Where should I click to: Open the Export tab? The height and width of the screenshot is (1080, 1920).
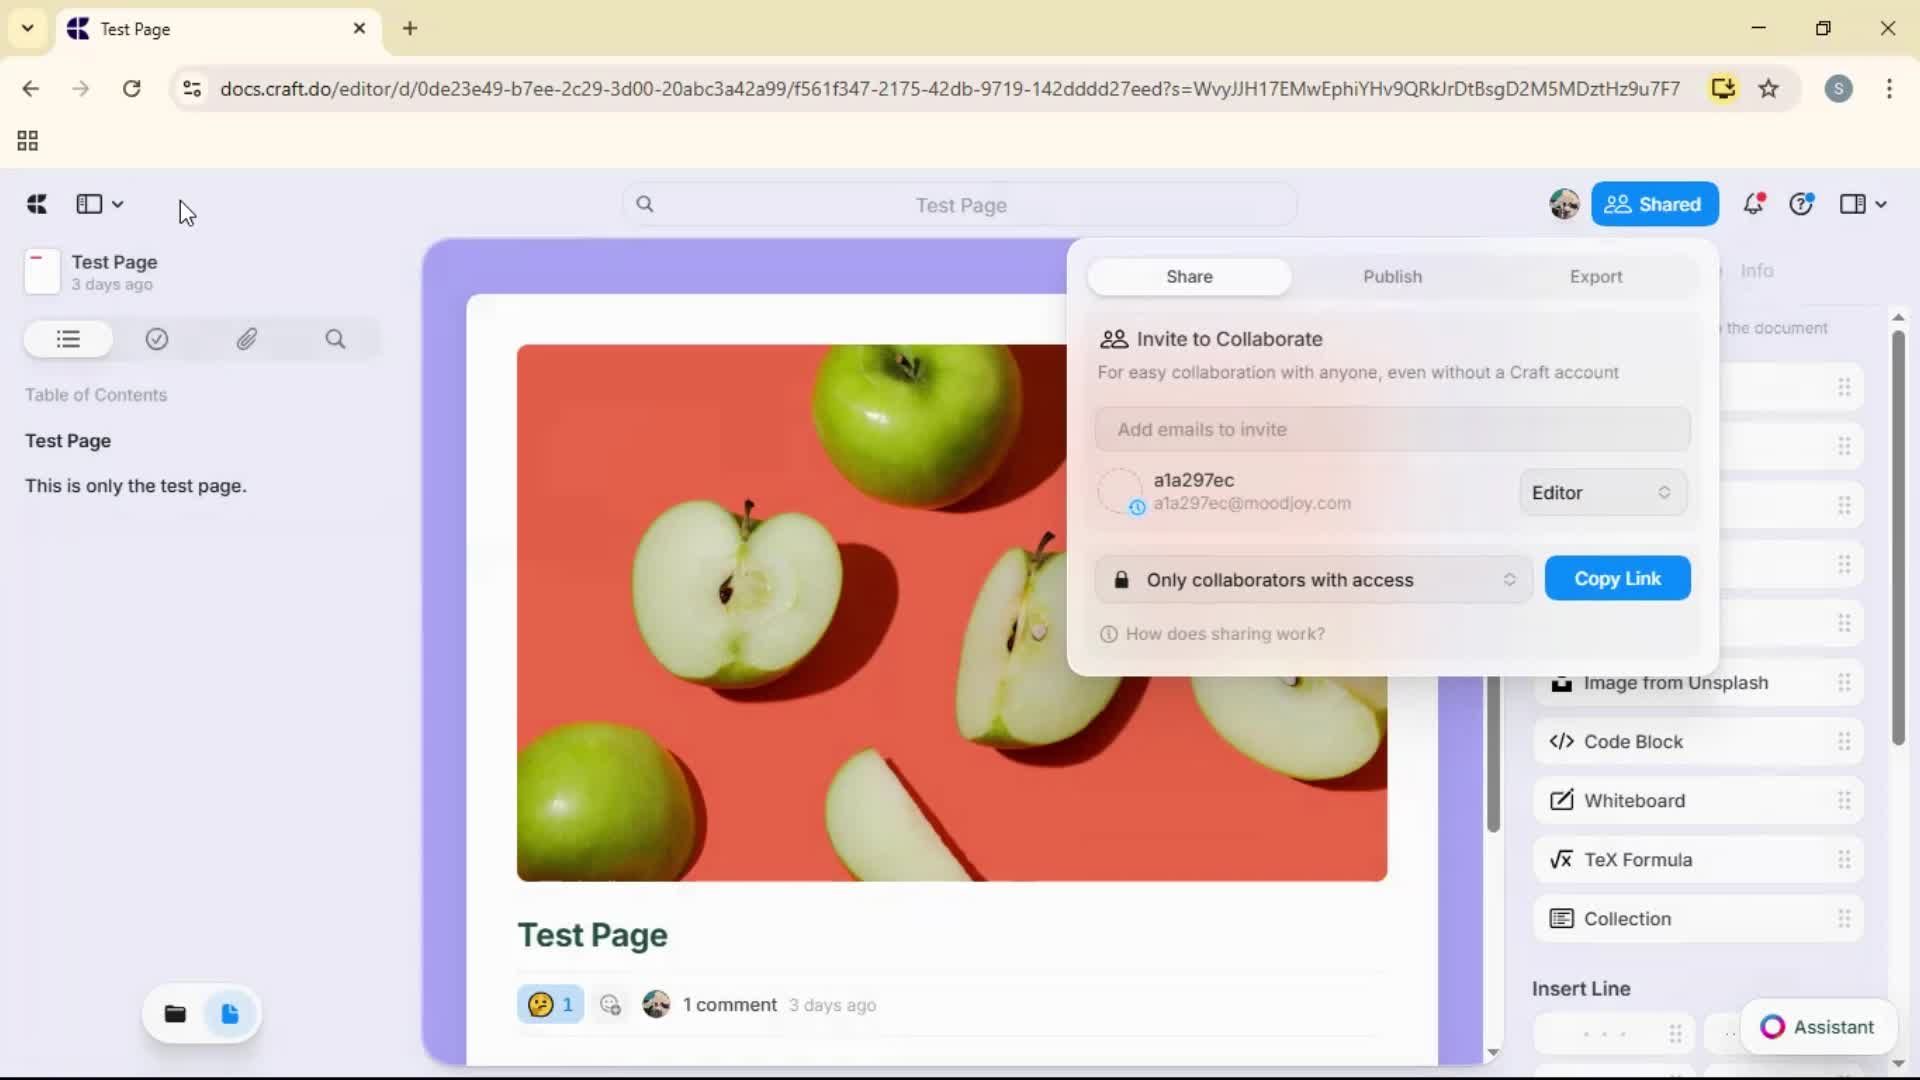pyautogui.click(x=1596, y=276)
